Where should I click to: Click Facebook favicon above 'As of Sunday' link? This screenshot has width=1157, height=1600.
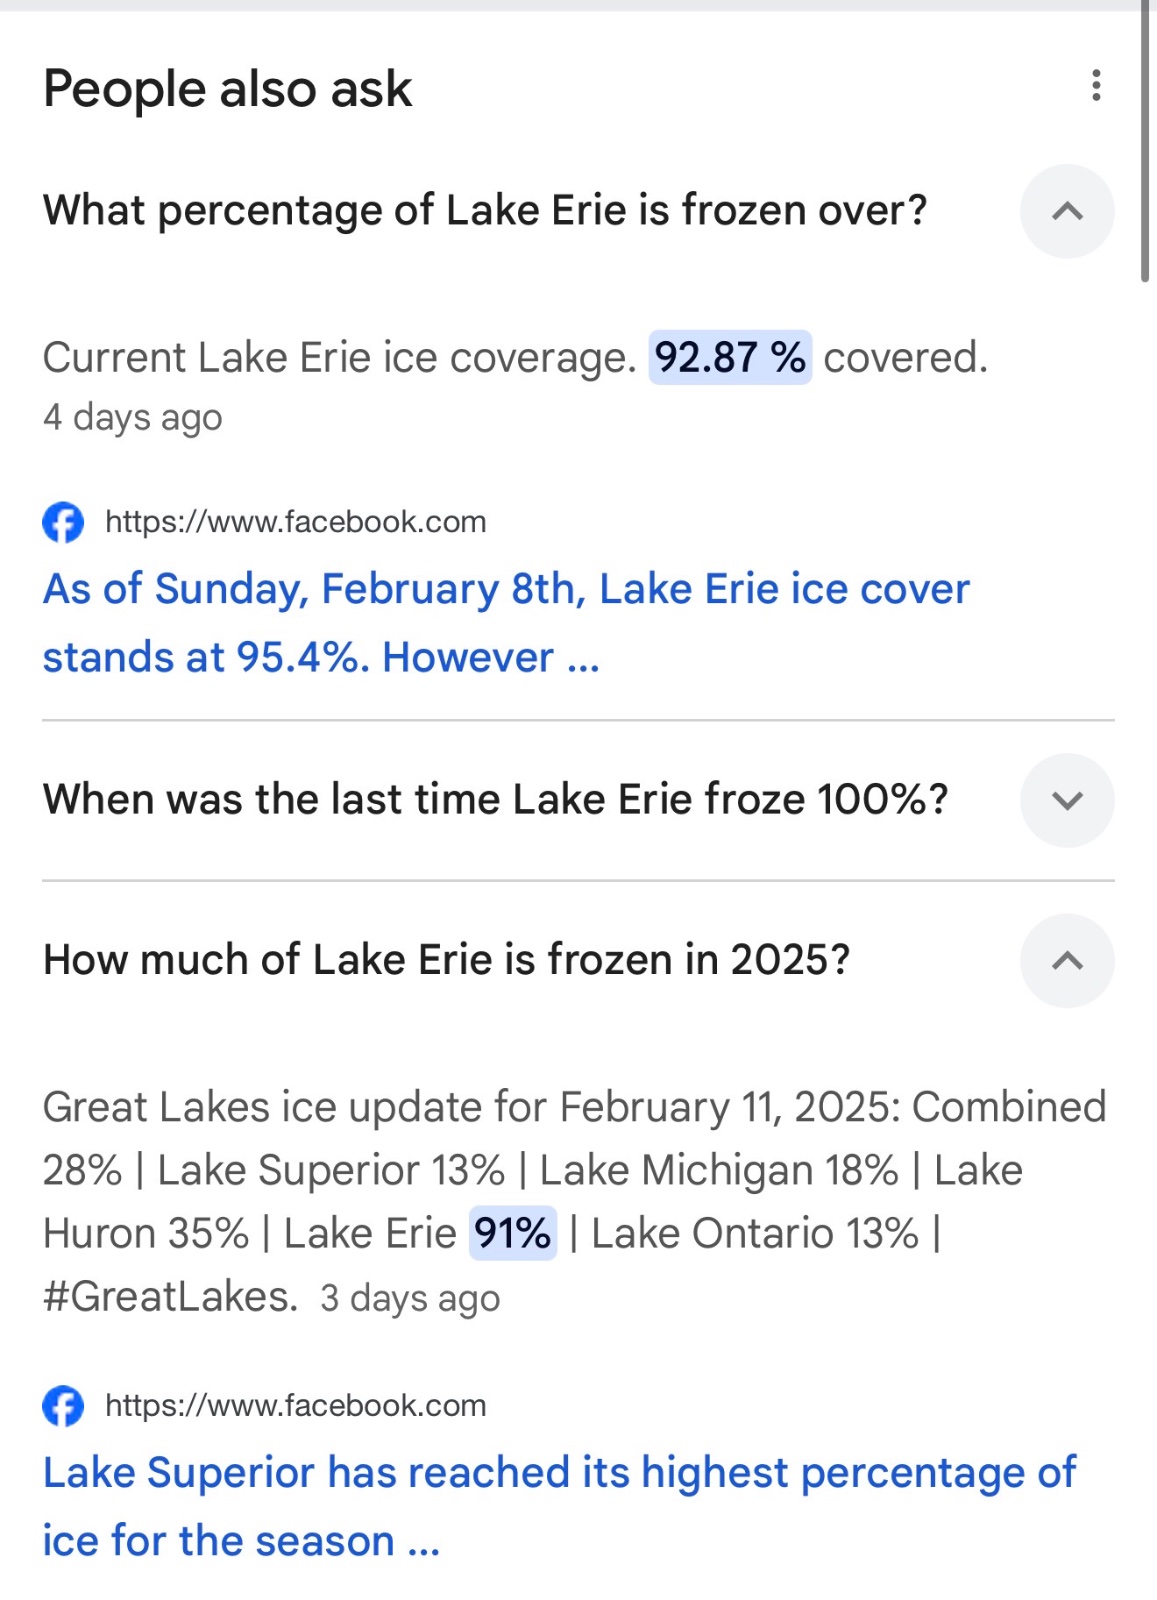pos(63,522)
